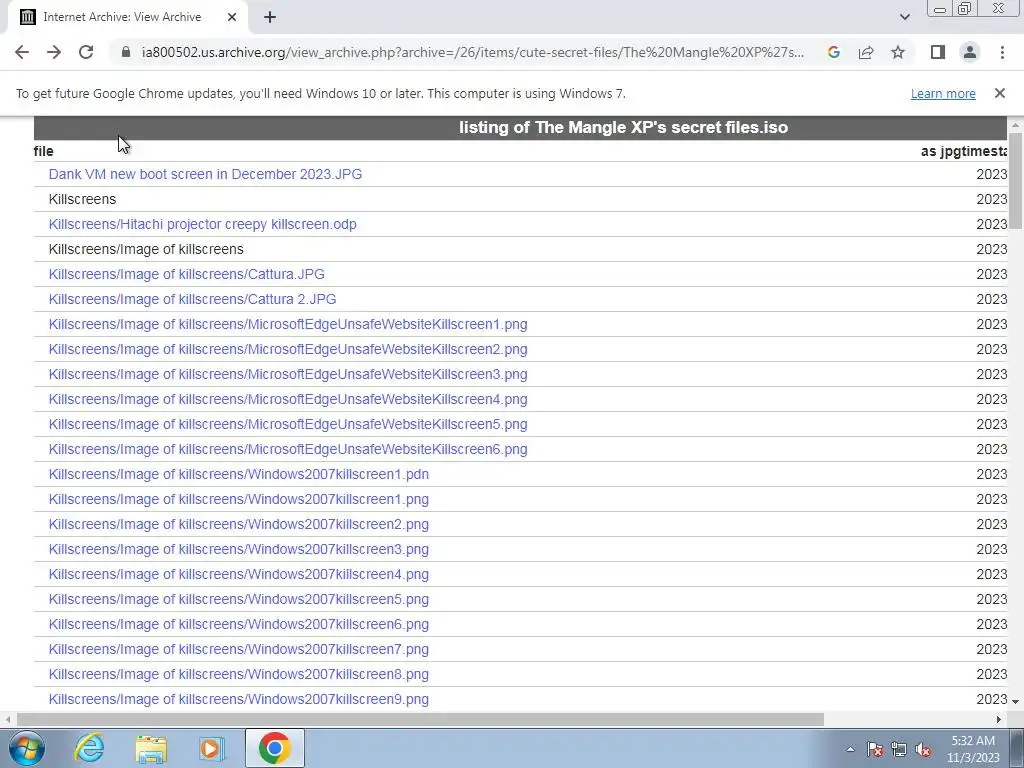Screen dimensions: 1024x768
Task: Reload the current page
Action: point(86,52)
